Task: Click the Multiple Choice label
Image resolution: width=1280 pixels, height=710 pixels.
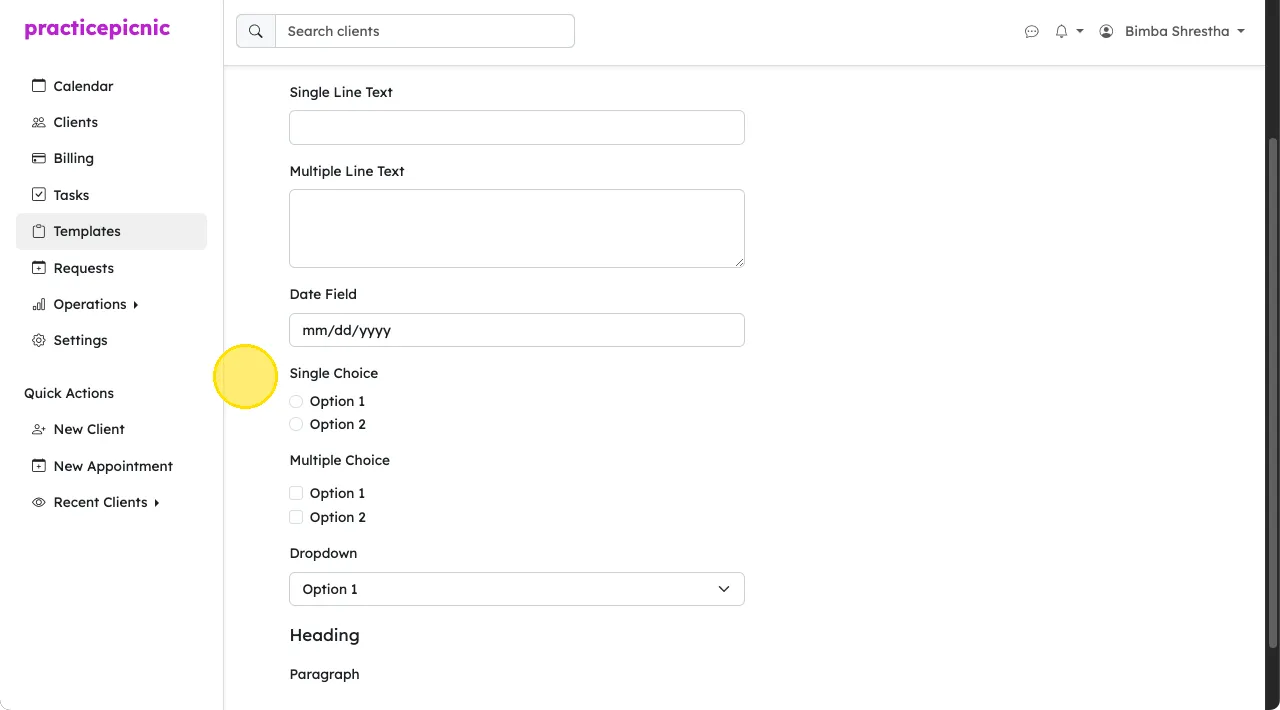Action: [x=340, y=460]
